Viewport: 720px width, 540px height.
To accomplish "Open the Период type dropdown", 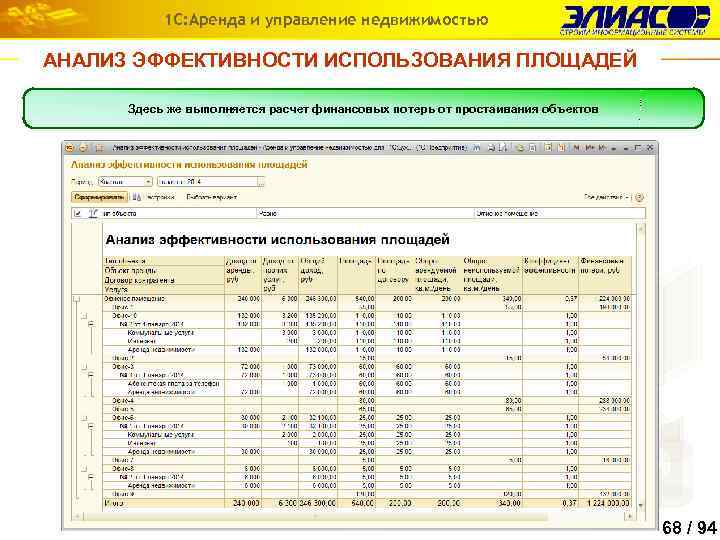I will tap(148, 182).
